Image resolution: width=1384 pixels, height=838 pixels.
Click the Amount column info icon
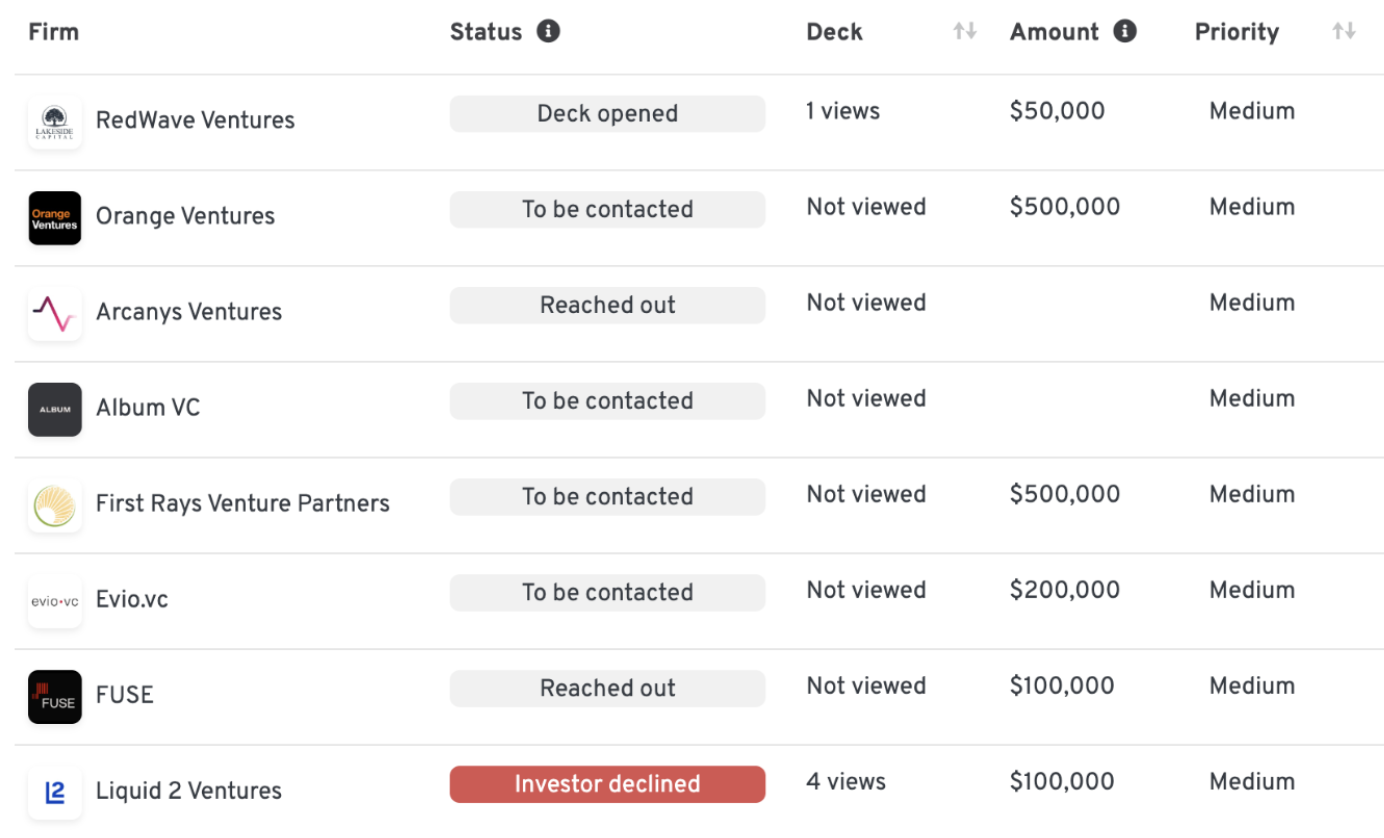pyautogui.click(x=1125, y=31)
